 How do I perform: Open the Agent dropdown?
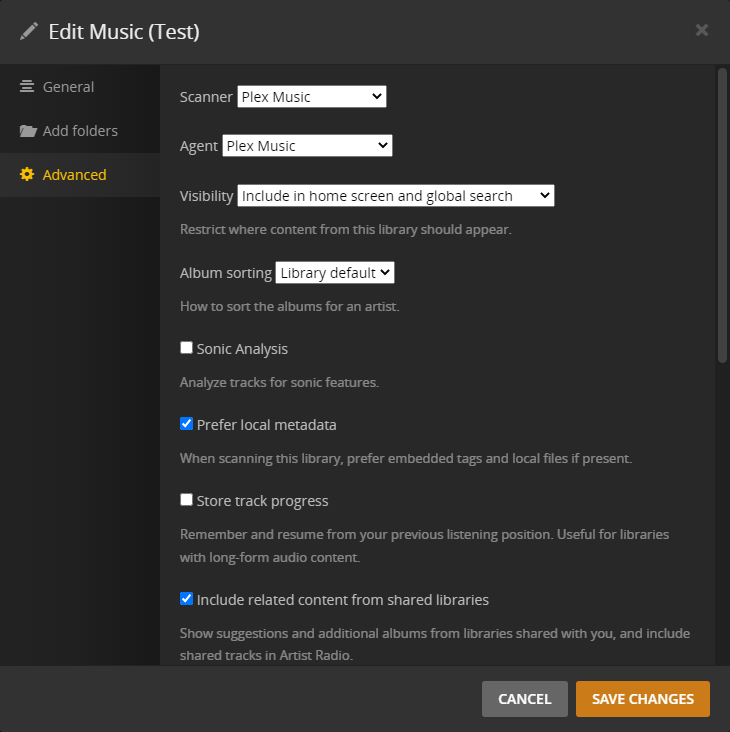[x=307, y=146]
